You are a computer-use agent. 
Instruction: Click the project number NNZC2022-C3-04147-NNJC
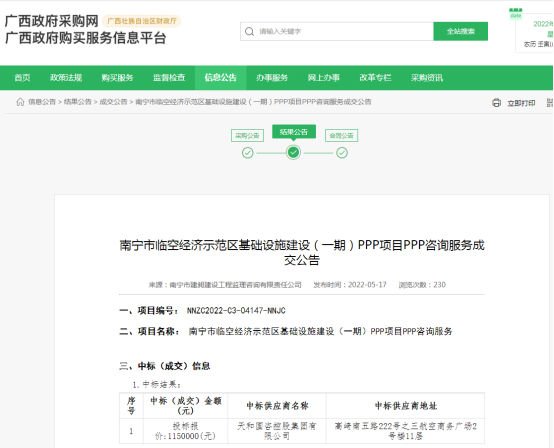(236, 311)
